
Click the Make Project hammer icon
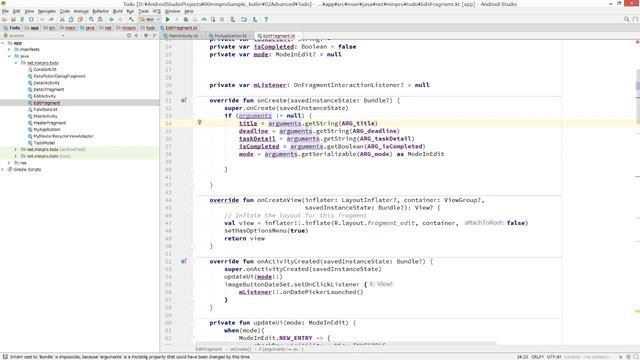(131, 19)
